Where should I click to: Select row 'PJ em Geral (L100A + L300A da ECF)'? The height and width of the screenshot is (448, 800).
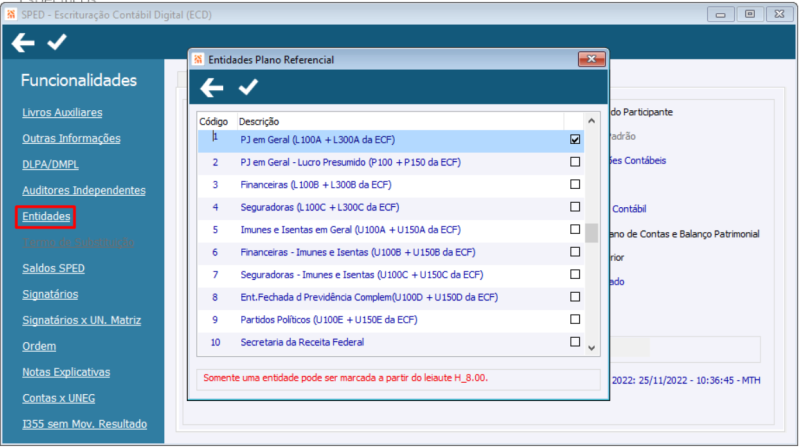[x=391, y=140]
